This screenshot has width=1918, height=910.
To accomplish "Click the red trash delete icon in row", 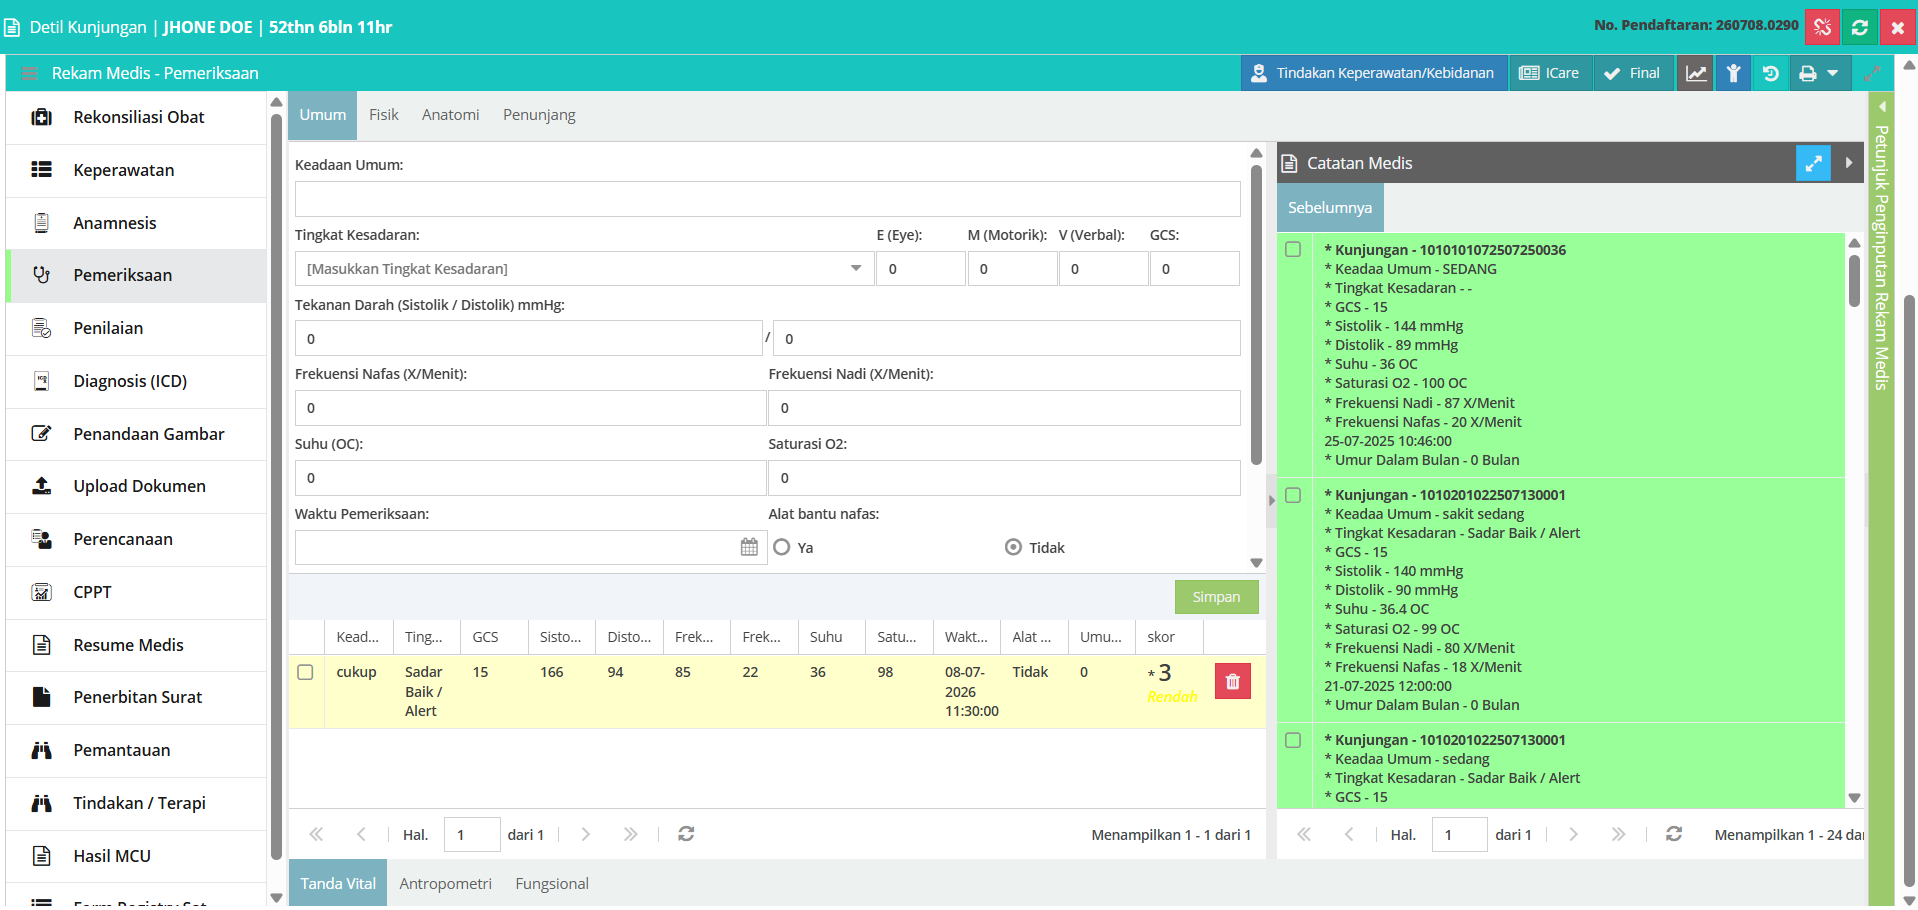I will click(1232, 682).
